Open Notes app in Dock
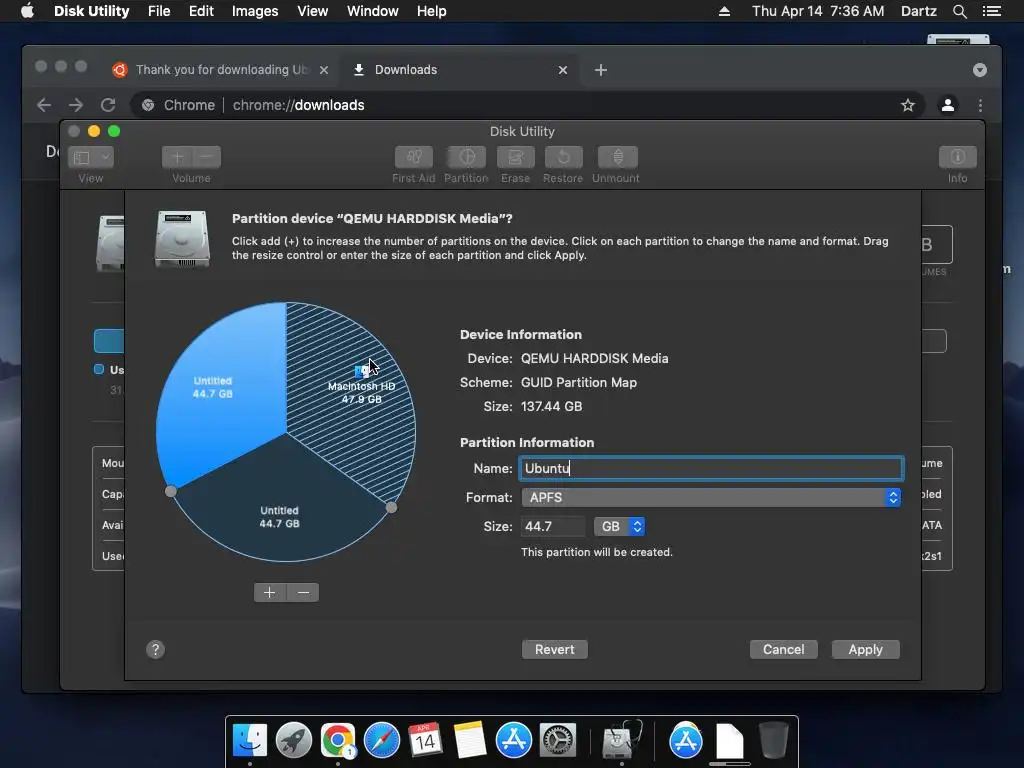The image size is (1024, 768). (x=470, y=741)
